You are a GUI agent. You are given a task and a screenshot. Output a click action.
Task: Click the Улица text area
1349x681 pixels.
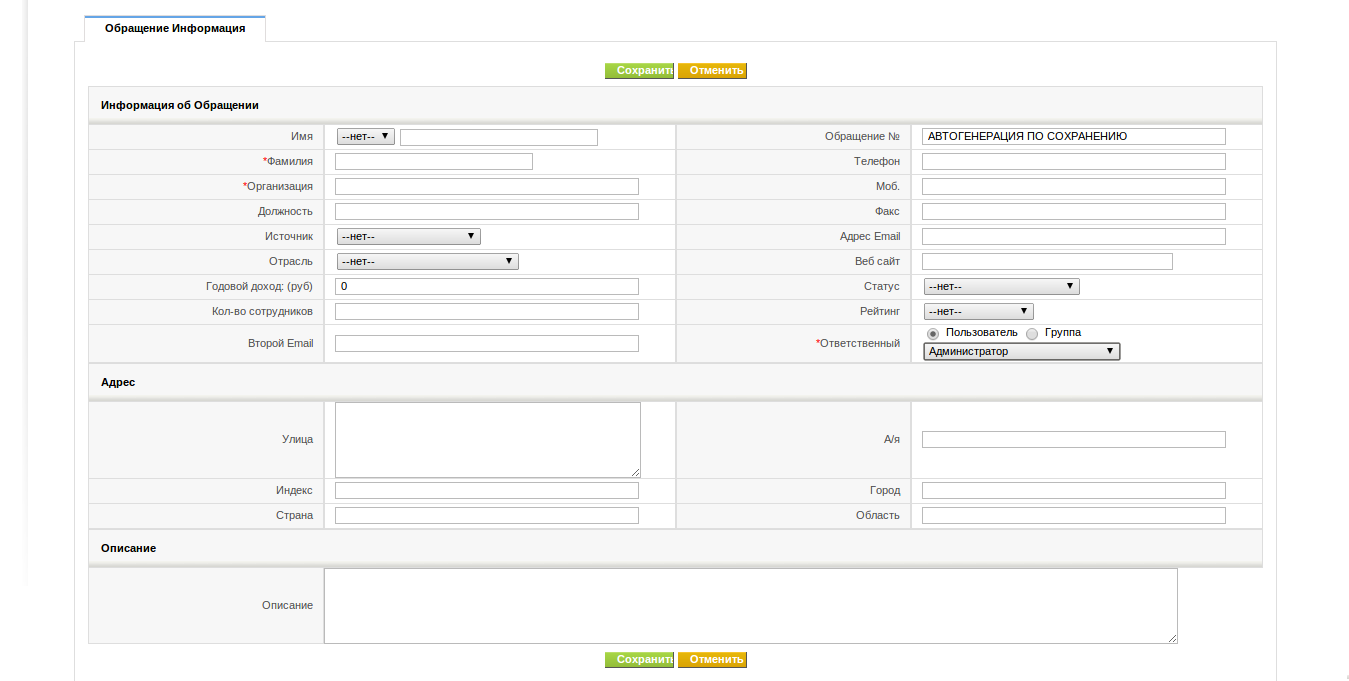(x=488, y=440)
